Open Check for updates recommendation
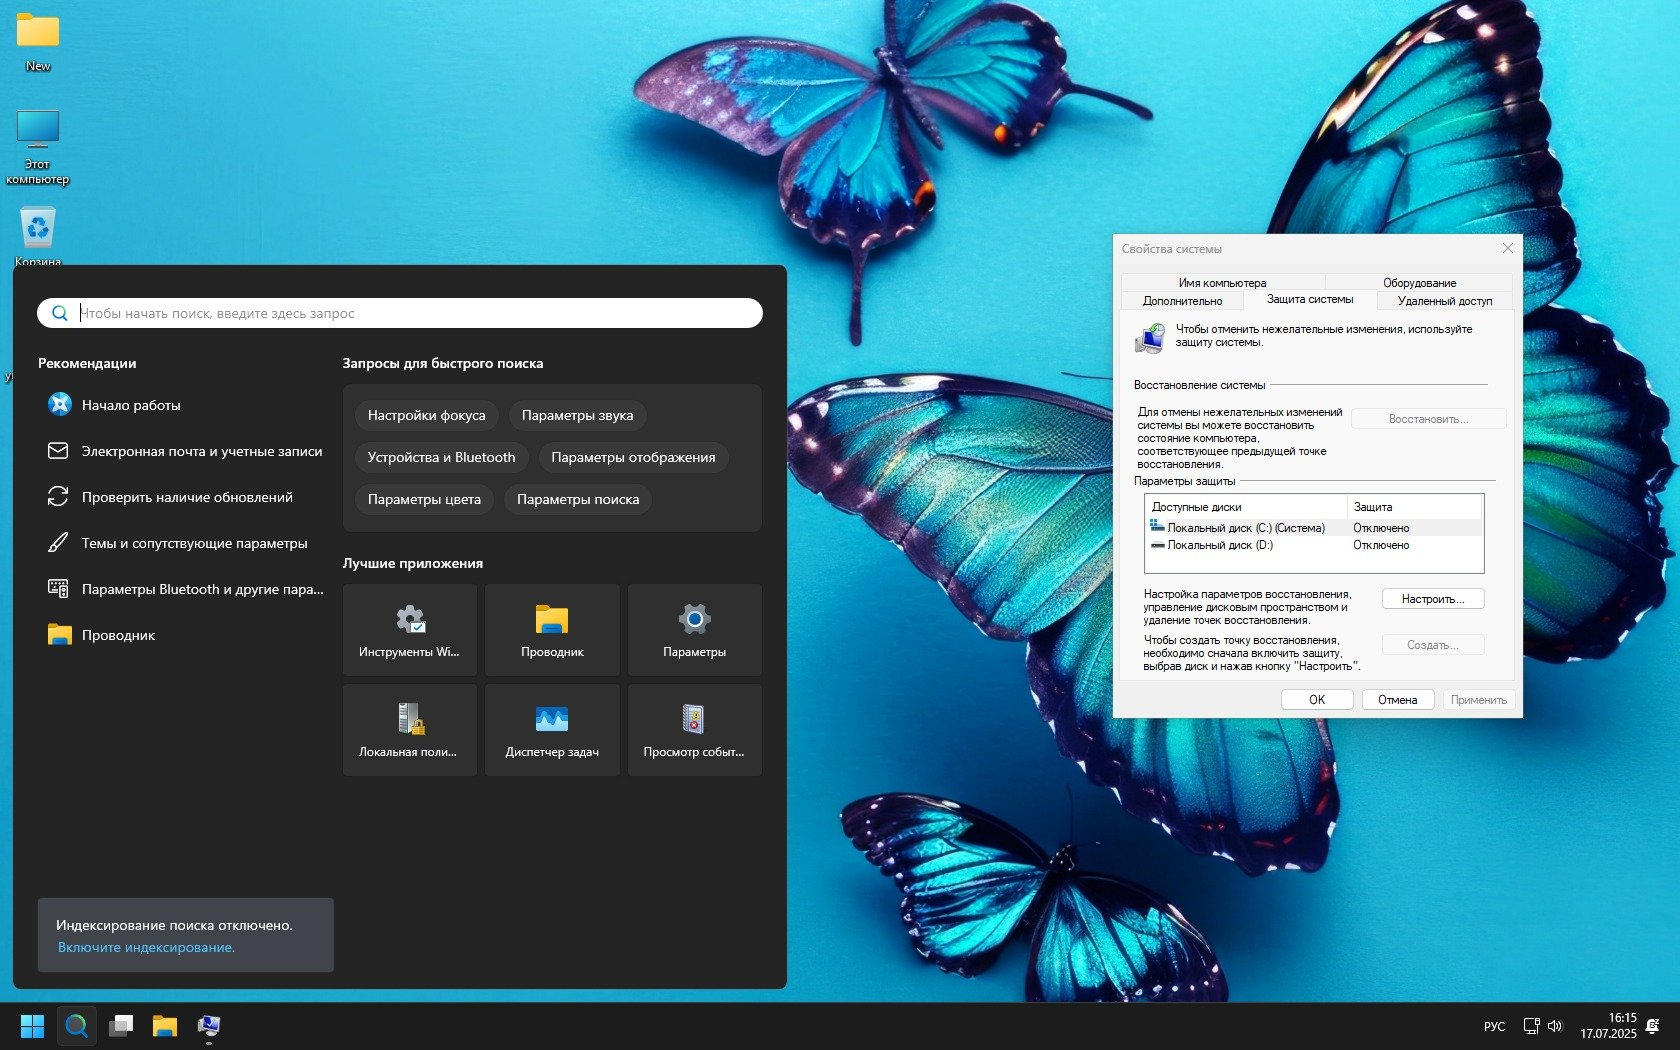Image resolution: width=1680 pixels, height=1050 pixels. (187, 497)
